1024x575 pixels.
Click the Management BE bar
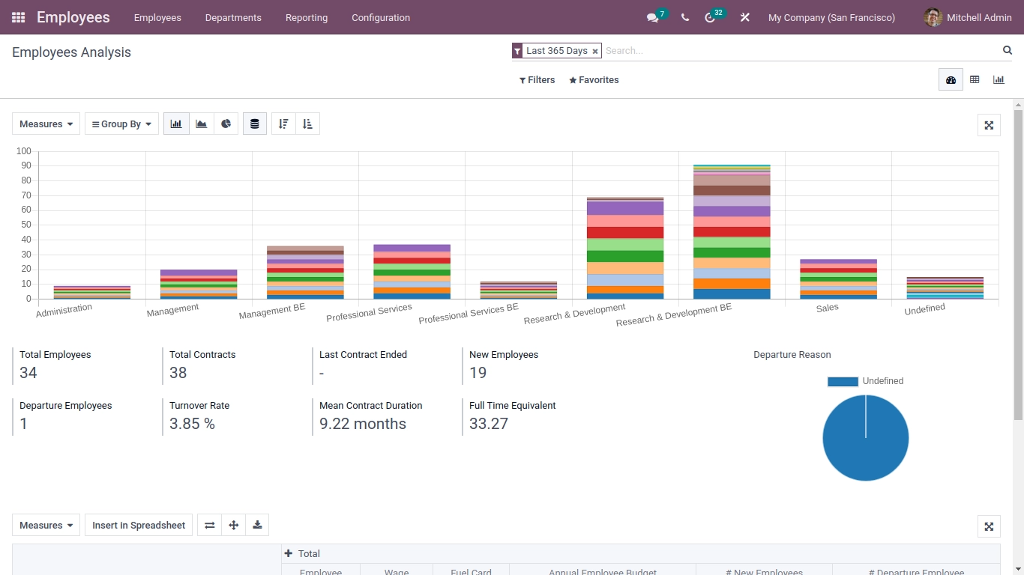coord(305,272)
